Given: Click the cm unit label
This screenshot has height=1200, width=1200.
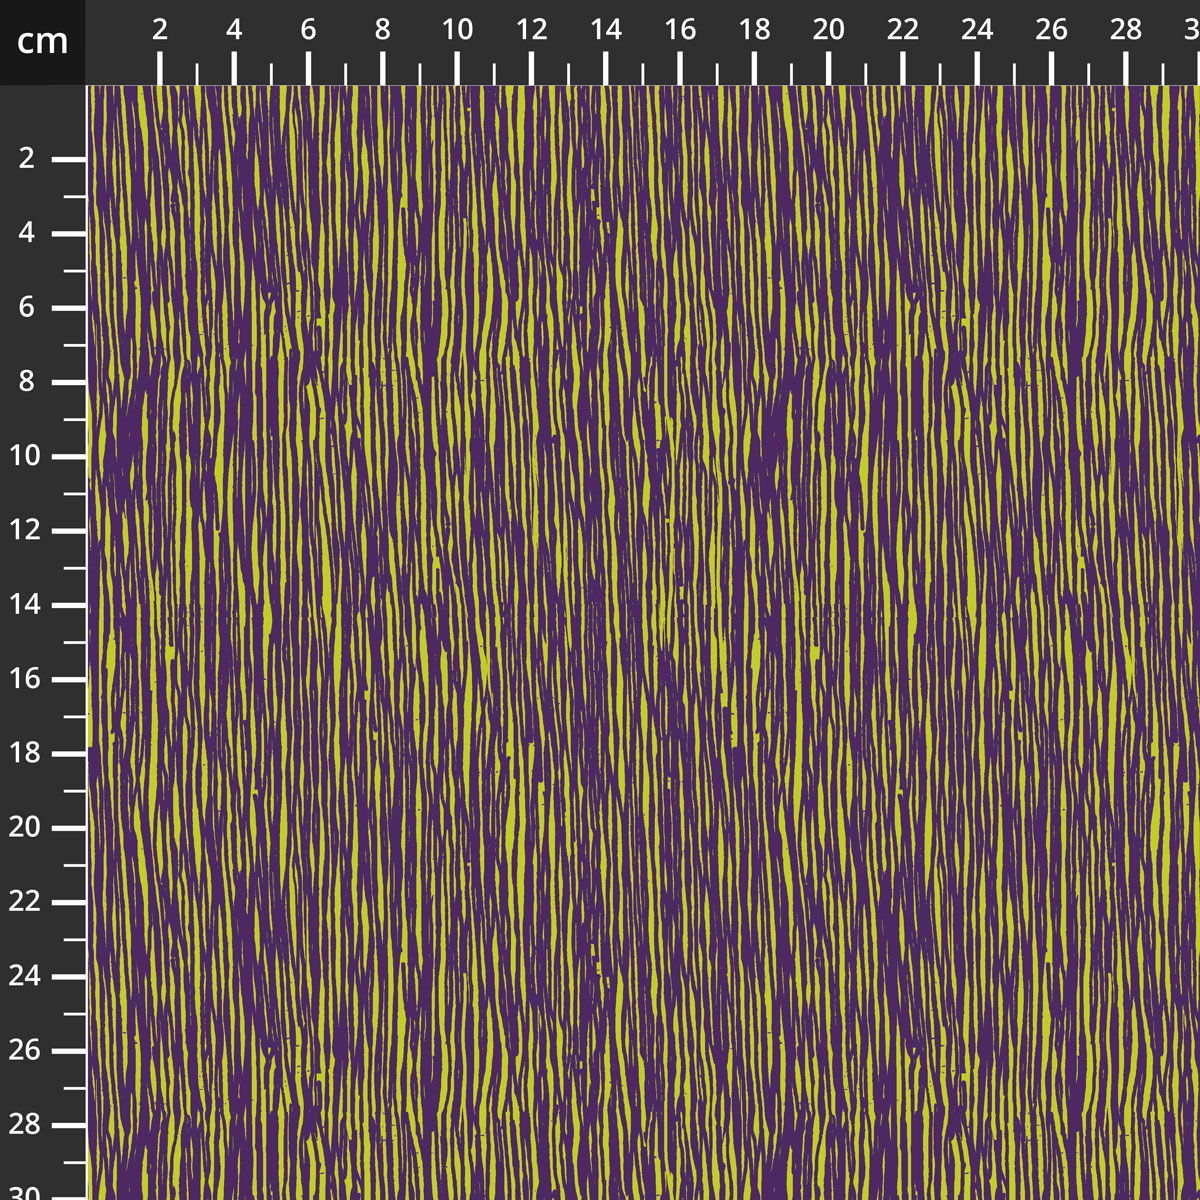Looking at the screenshot, I should pyautogui.click(x=40, y=42).
